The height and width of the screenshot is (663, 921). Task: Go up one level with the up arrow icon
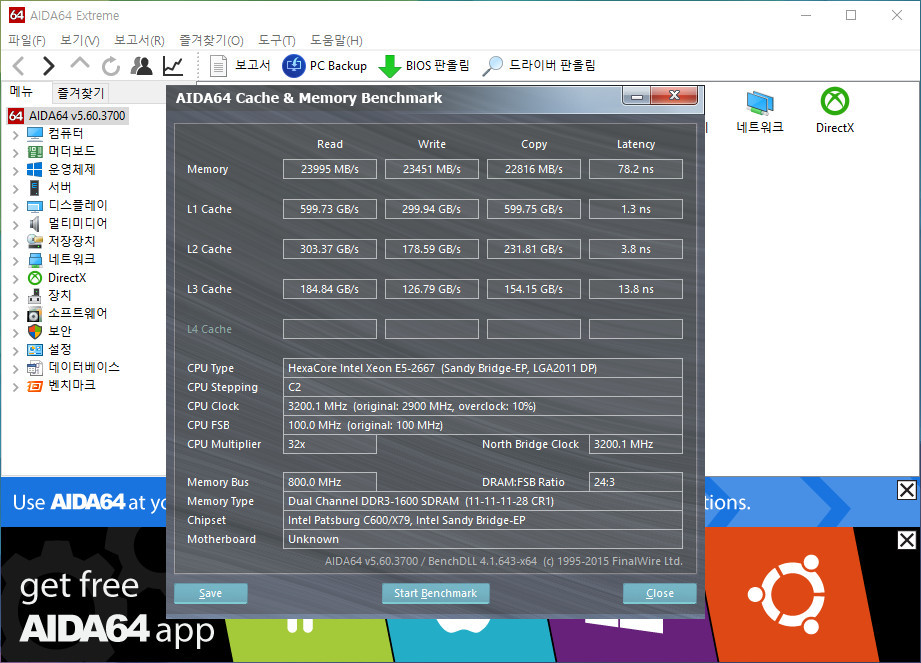pos(79,63)
